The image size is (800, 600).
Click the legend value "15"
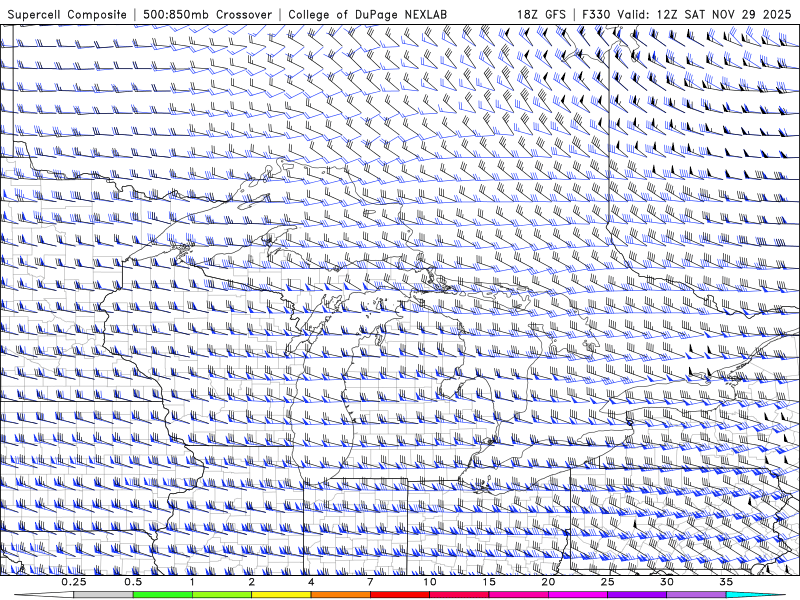(x=489, y=582)
